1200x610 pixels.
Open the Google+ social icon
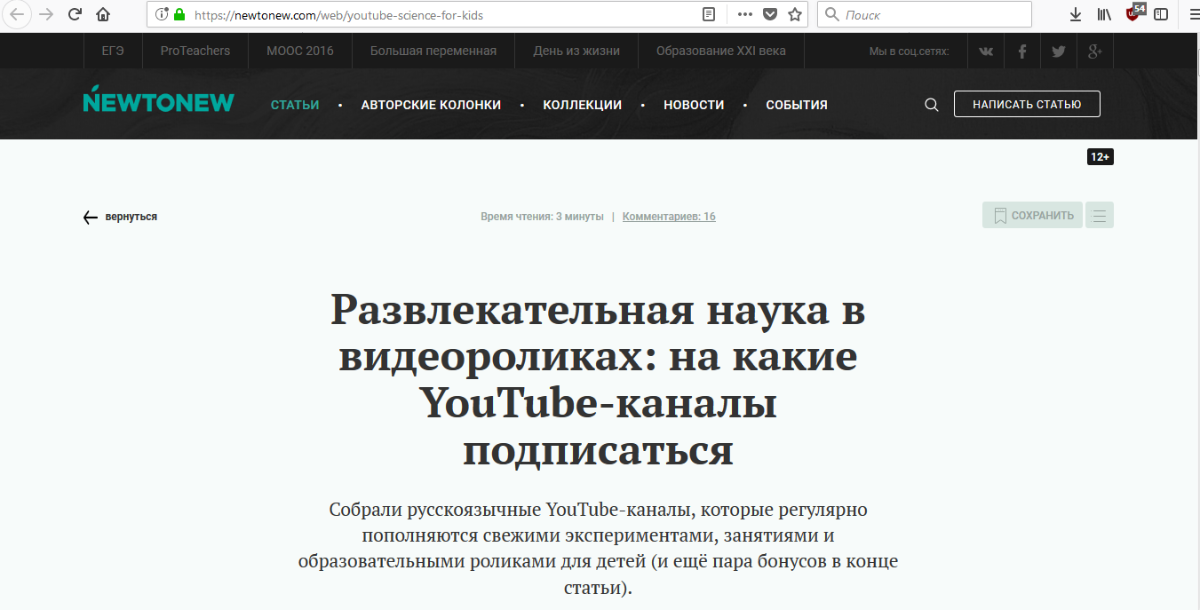click(1095, 51)
